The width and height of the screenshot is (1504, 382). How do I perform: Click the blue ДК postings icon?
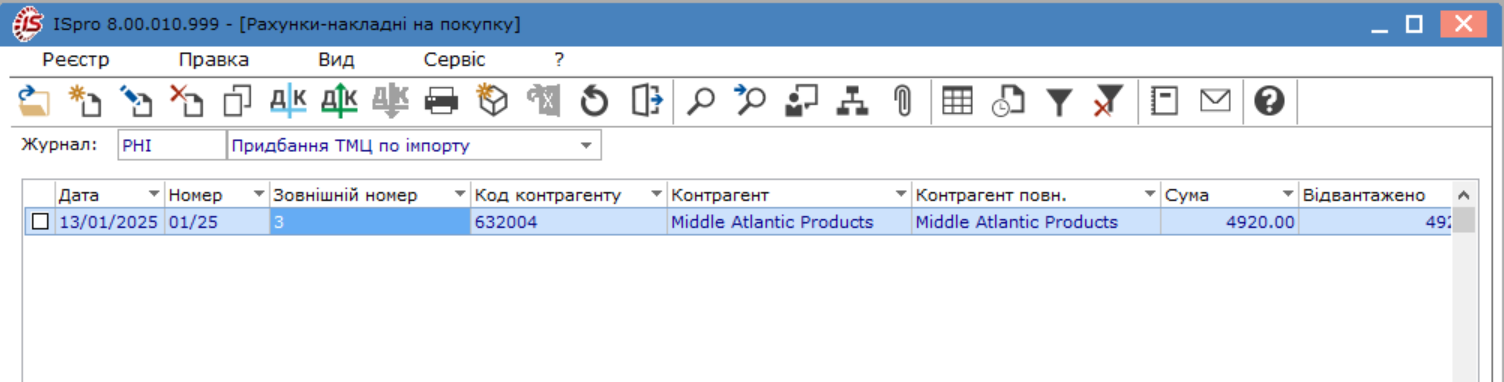(288, 101)
